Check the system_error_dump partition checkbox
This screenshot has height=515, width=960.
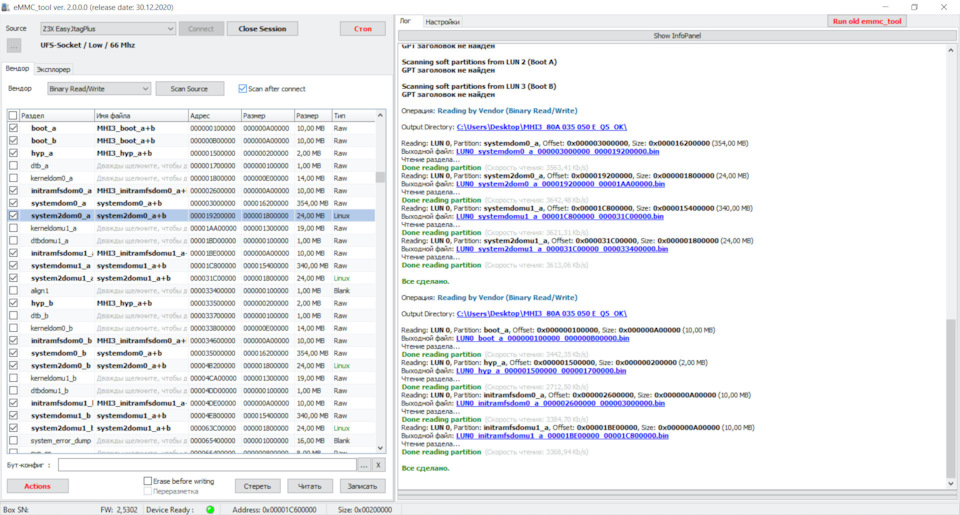(13, 440)
